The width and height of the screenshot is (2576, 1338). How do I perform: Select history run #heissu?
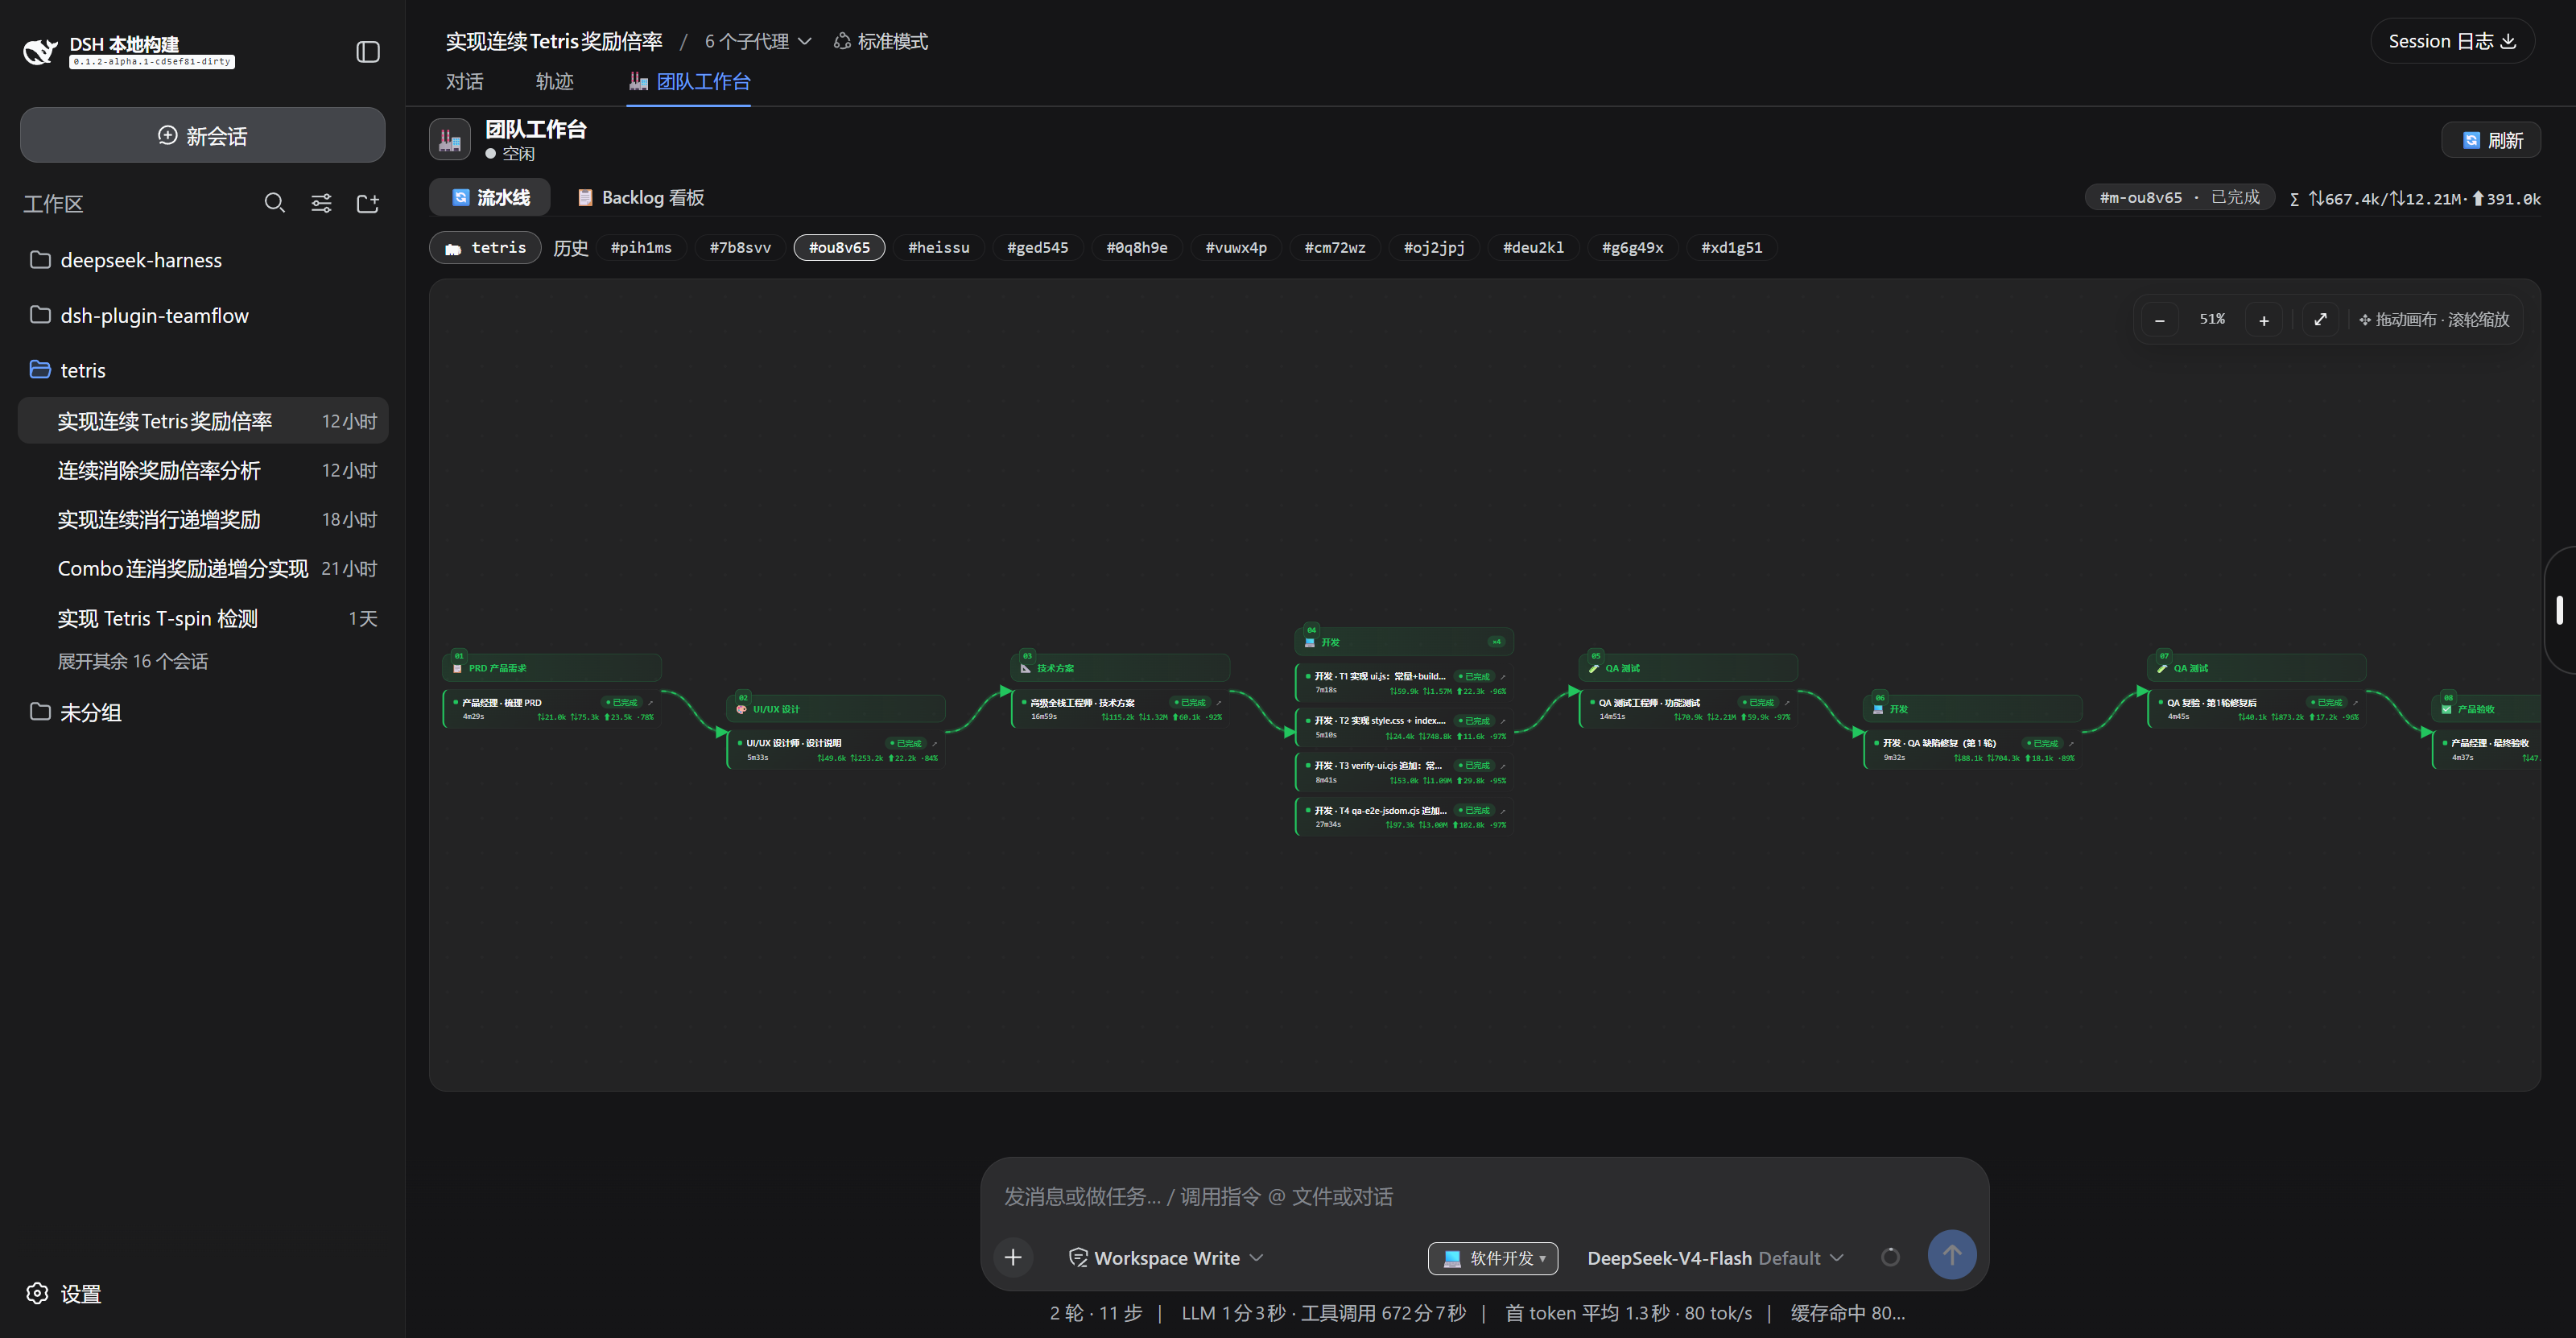[938, 247]
